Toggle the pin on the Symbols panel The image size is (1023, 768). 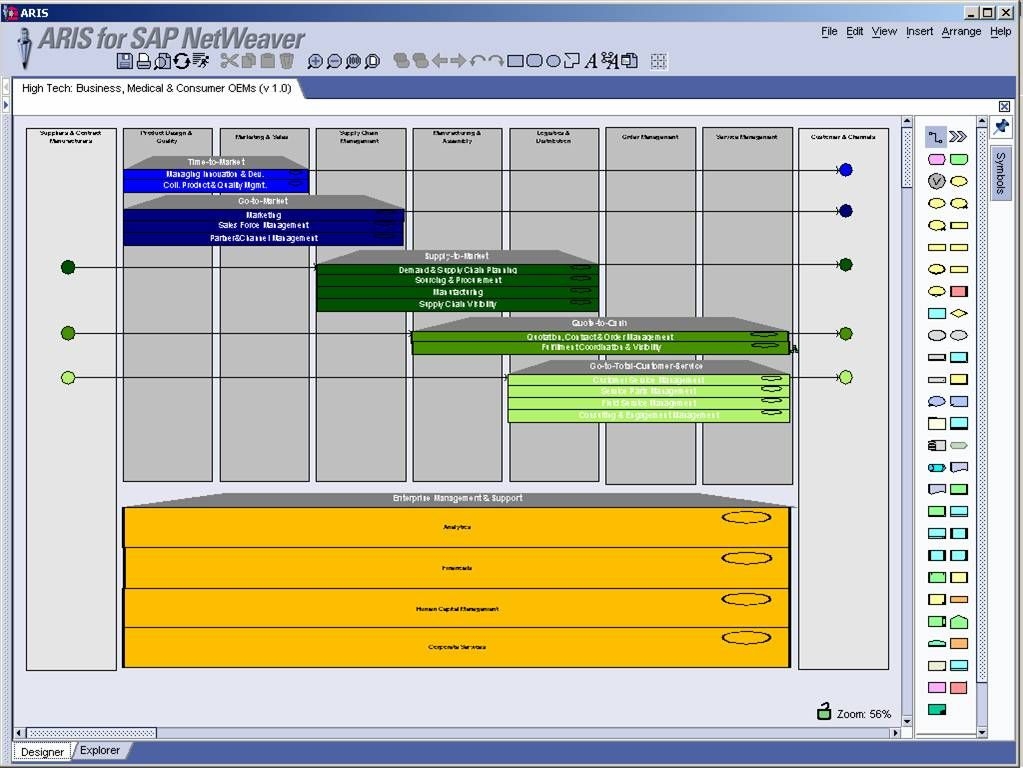click(1001, 126)
